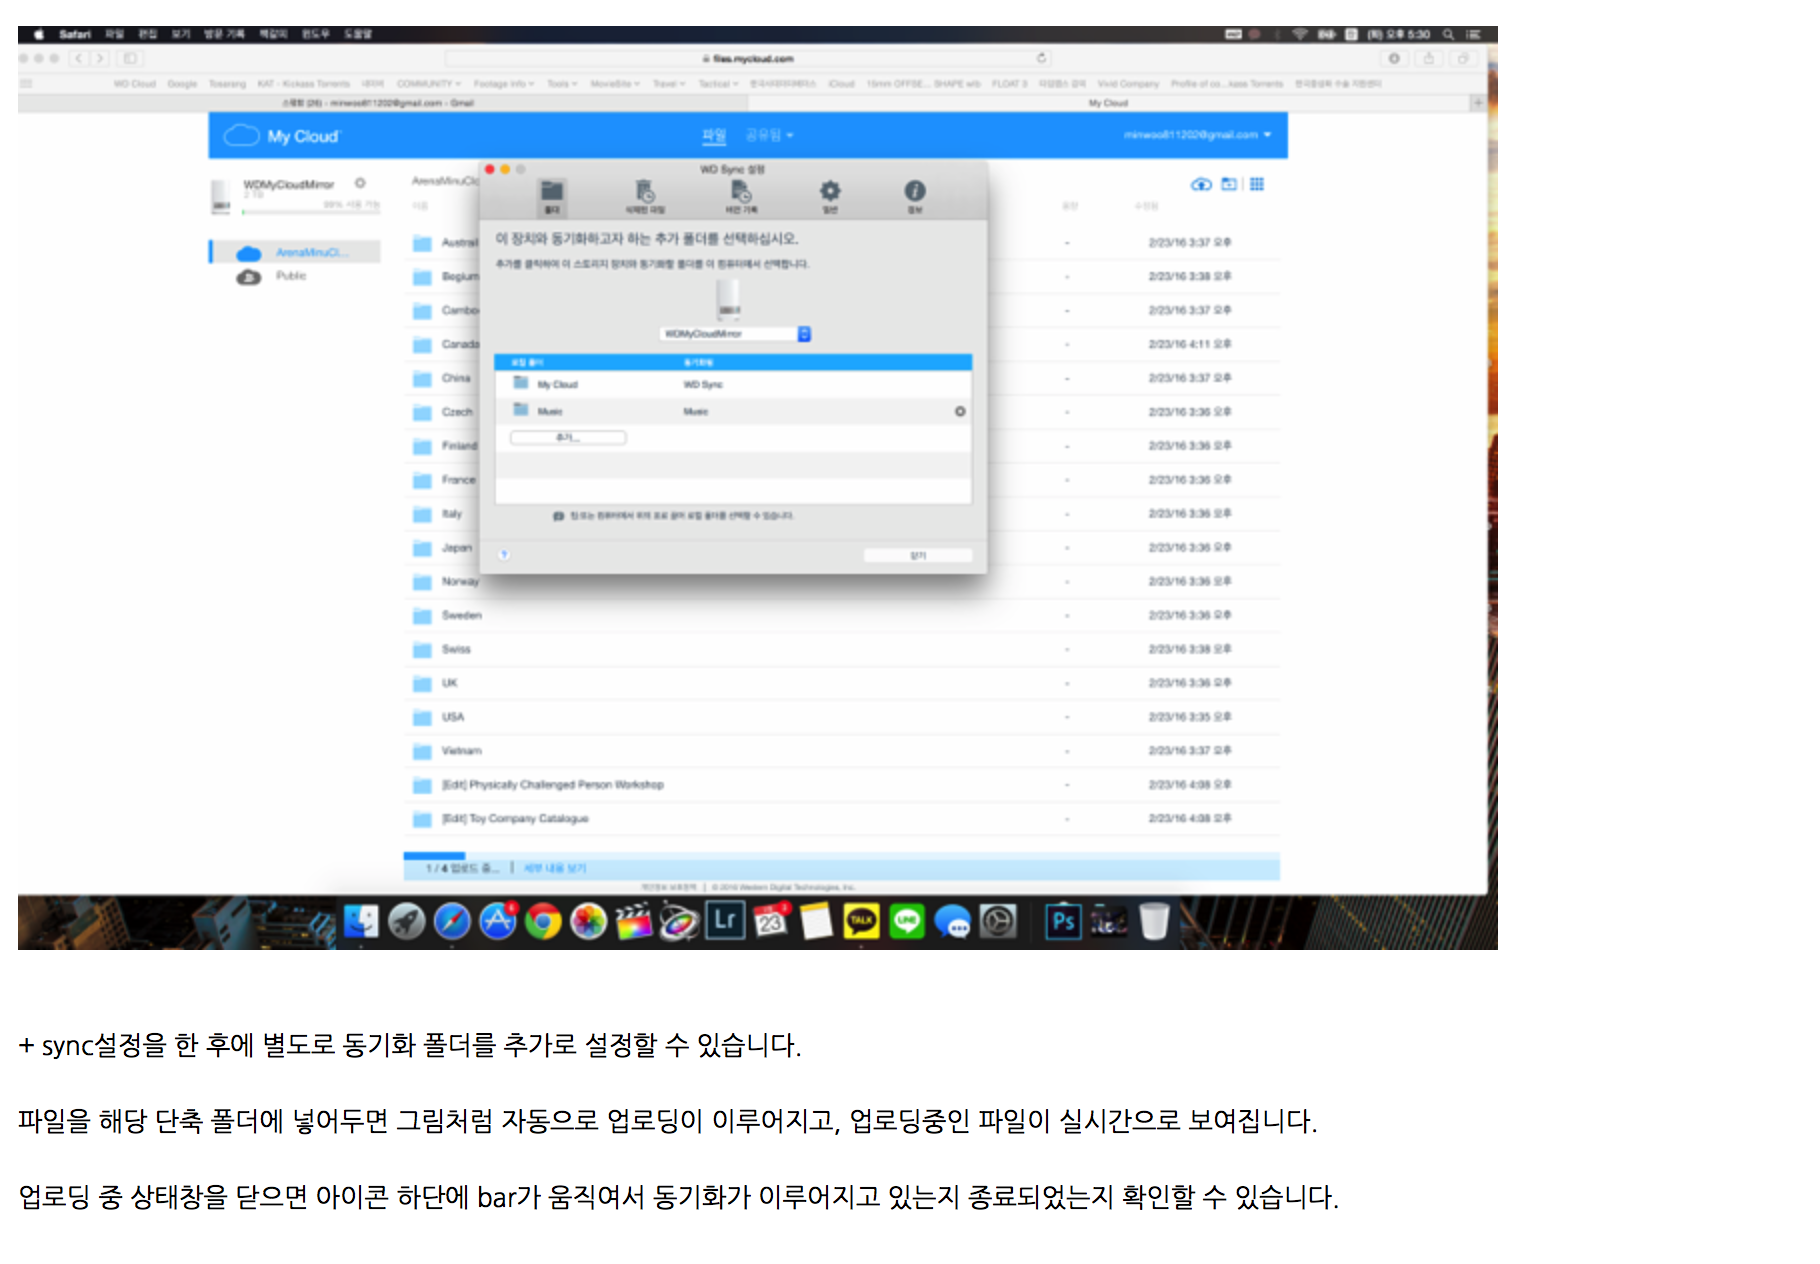This screenshot has height=1264, width=1820.
Task: Open the Folders tab in WD Sync settings
Action: pyautogui.click(x=552, y=196)
